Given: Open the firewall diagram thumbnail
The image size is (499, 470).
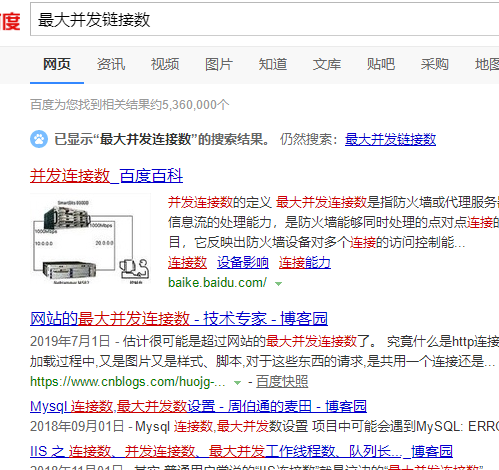Looking at the screenshot, I should coord(90,239).
